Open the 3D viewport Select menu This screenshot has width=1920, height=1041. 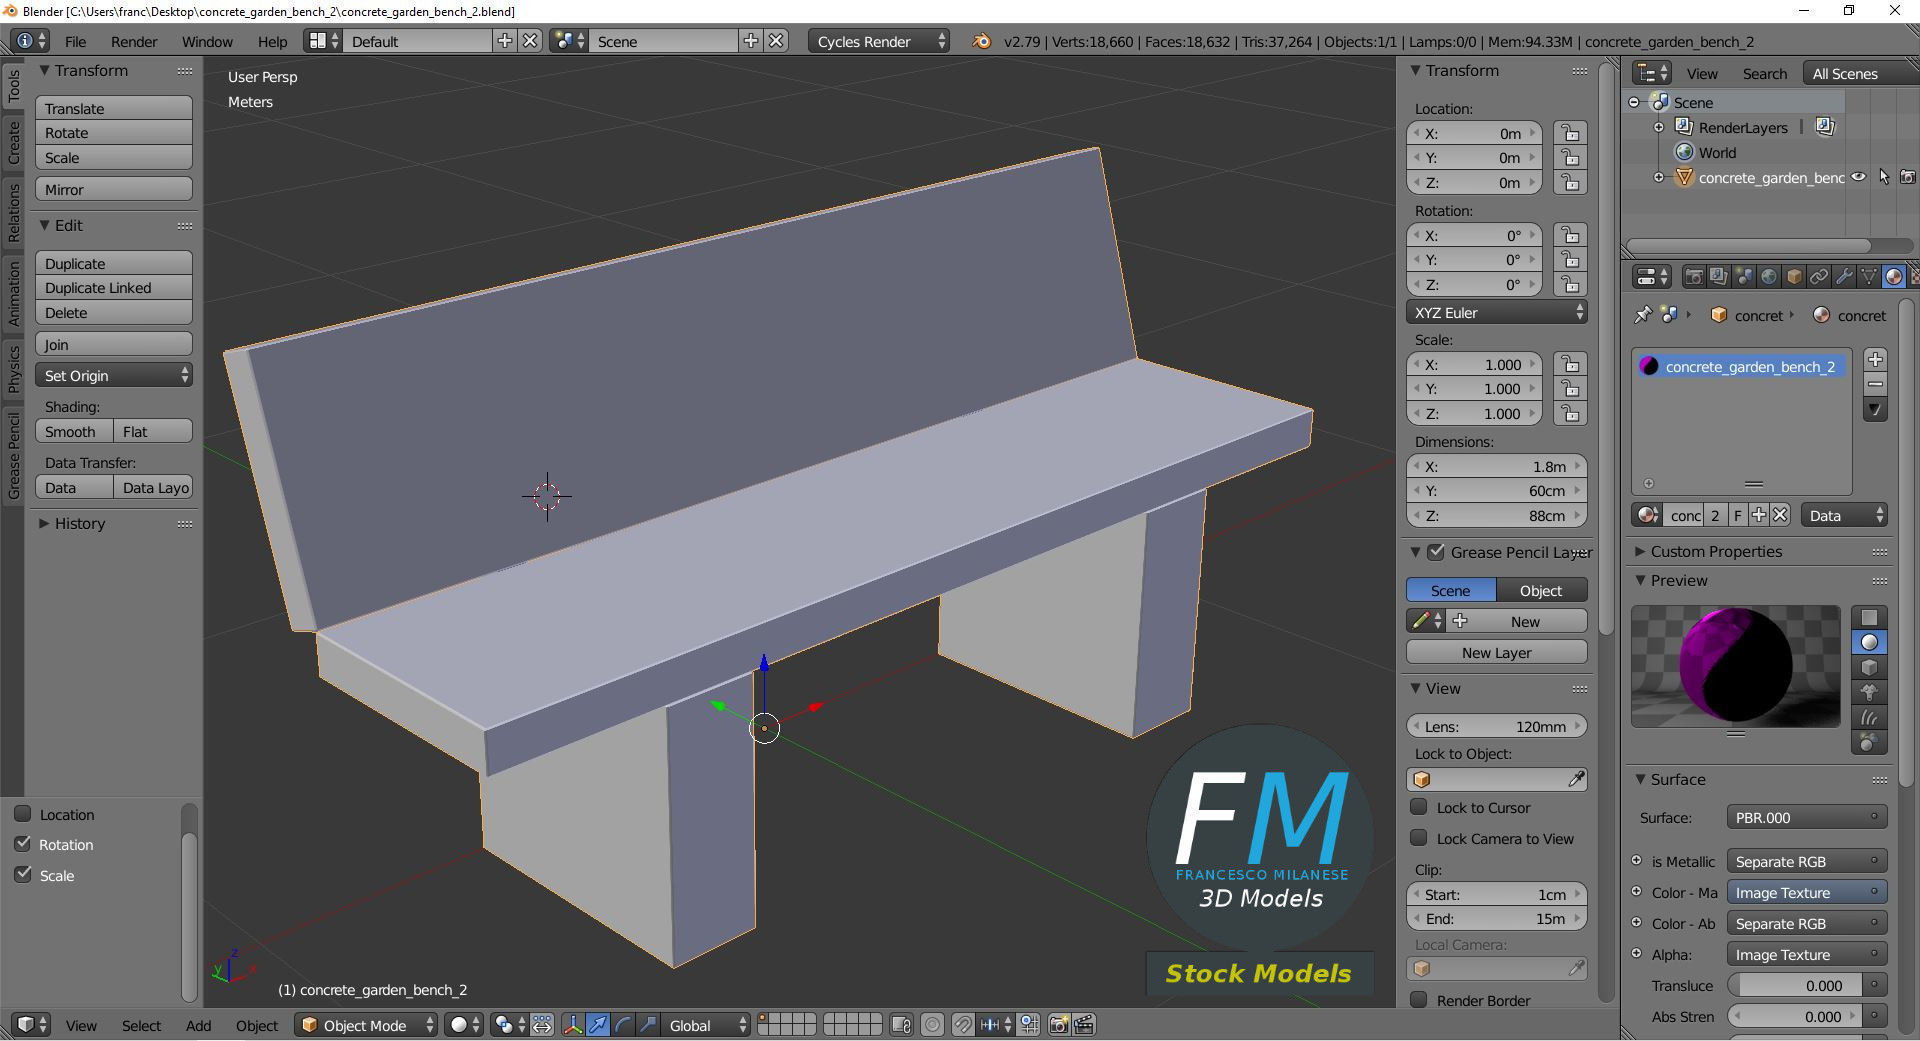pyautogui.click(x=141, y=1025)
